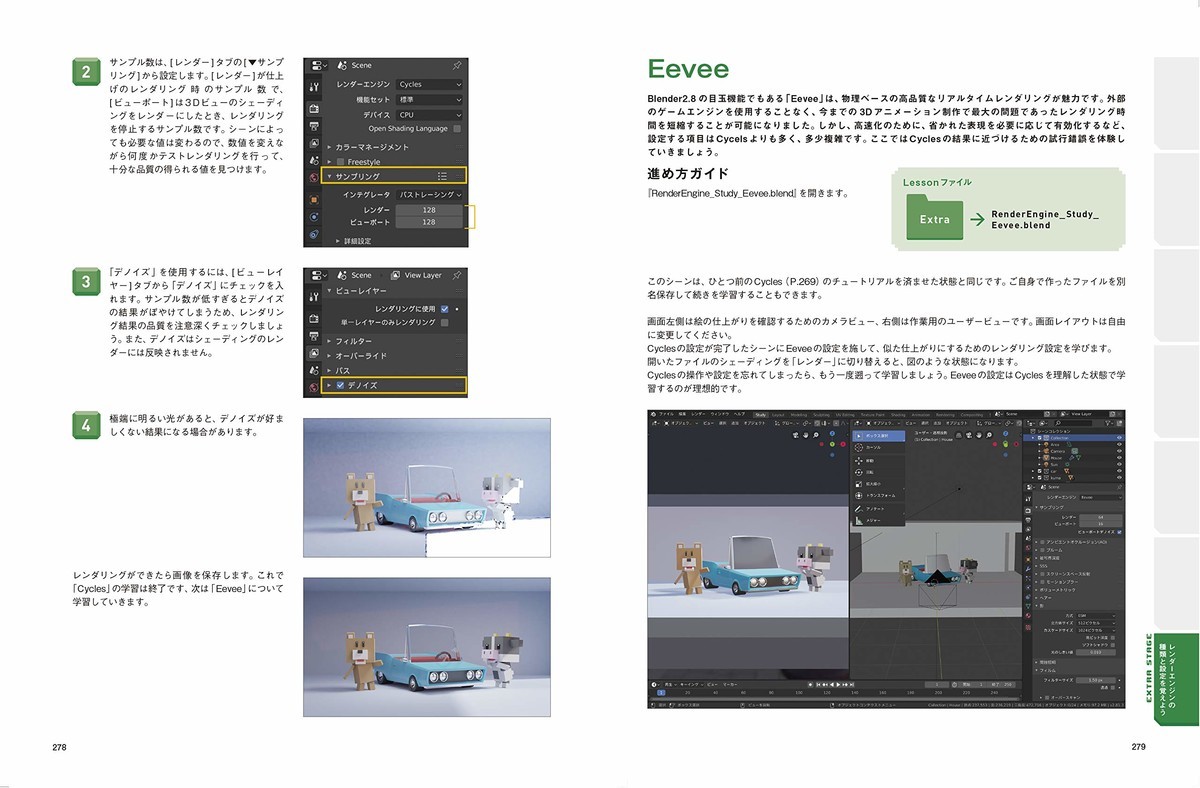Open the orange Object tab in Cycles panel
The width and height of the screenshot is (1200, 788).
(314, 200)
